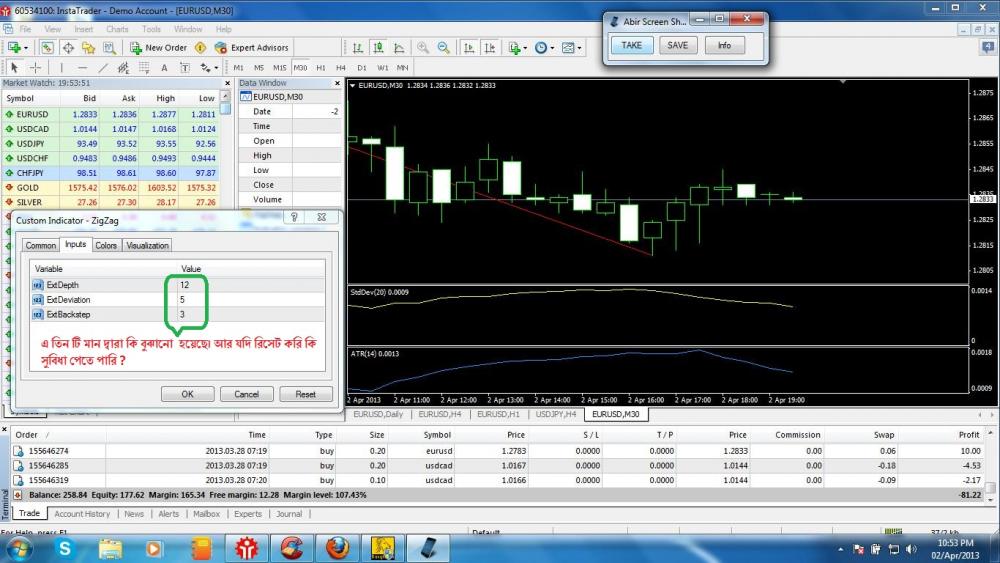Switch to M30 timeframe
This screenshot has height=563, width=1000.
coord(300,68)
